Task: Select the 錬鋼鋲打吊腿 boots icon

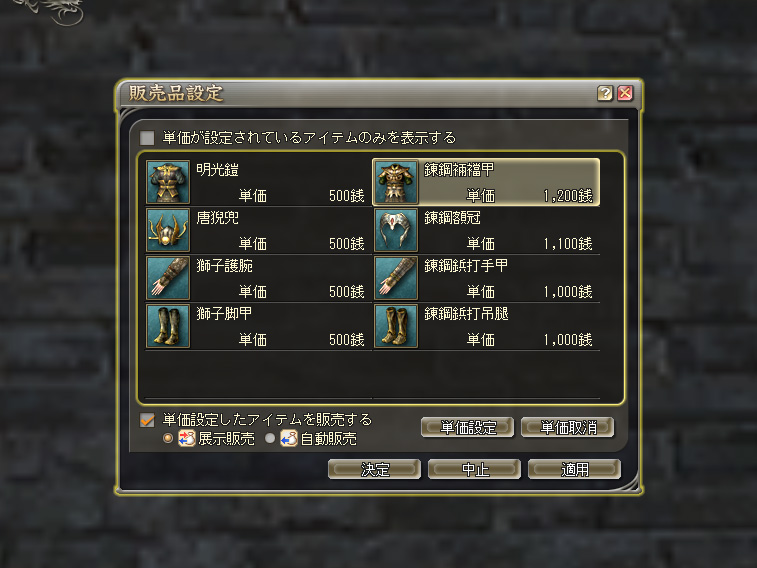Action: coord(396,326)
